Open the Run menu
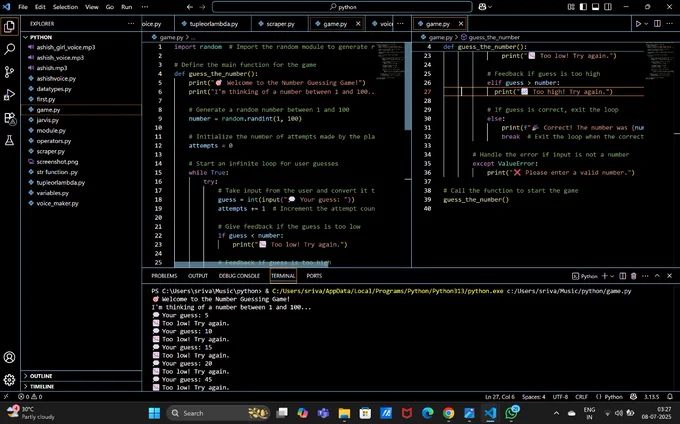This screenshot has height=424, width=680. pos(127,7)
